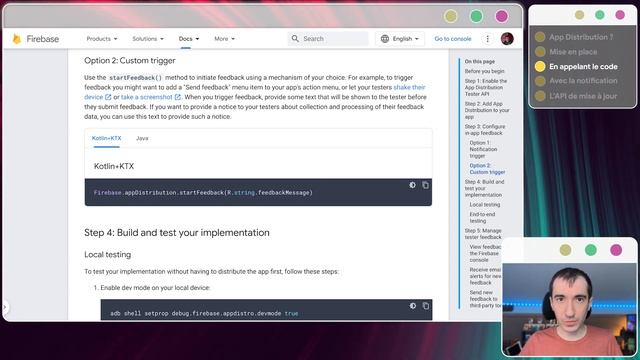Open external link icon after 'shake their device'
Viewport: 640px width, 360px height.
point(108,97)
